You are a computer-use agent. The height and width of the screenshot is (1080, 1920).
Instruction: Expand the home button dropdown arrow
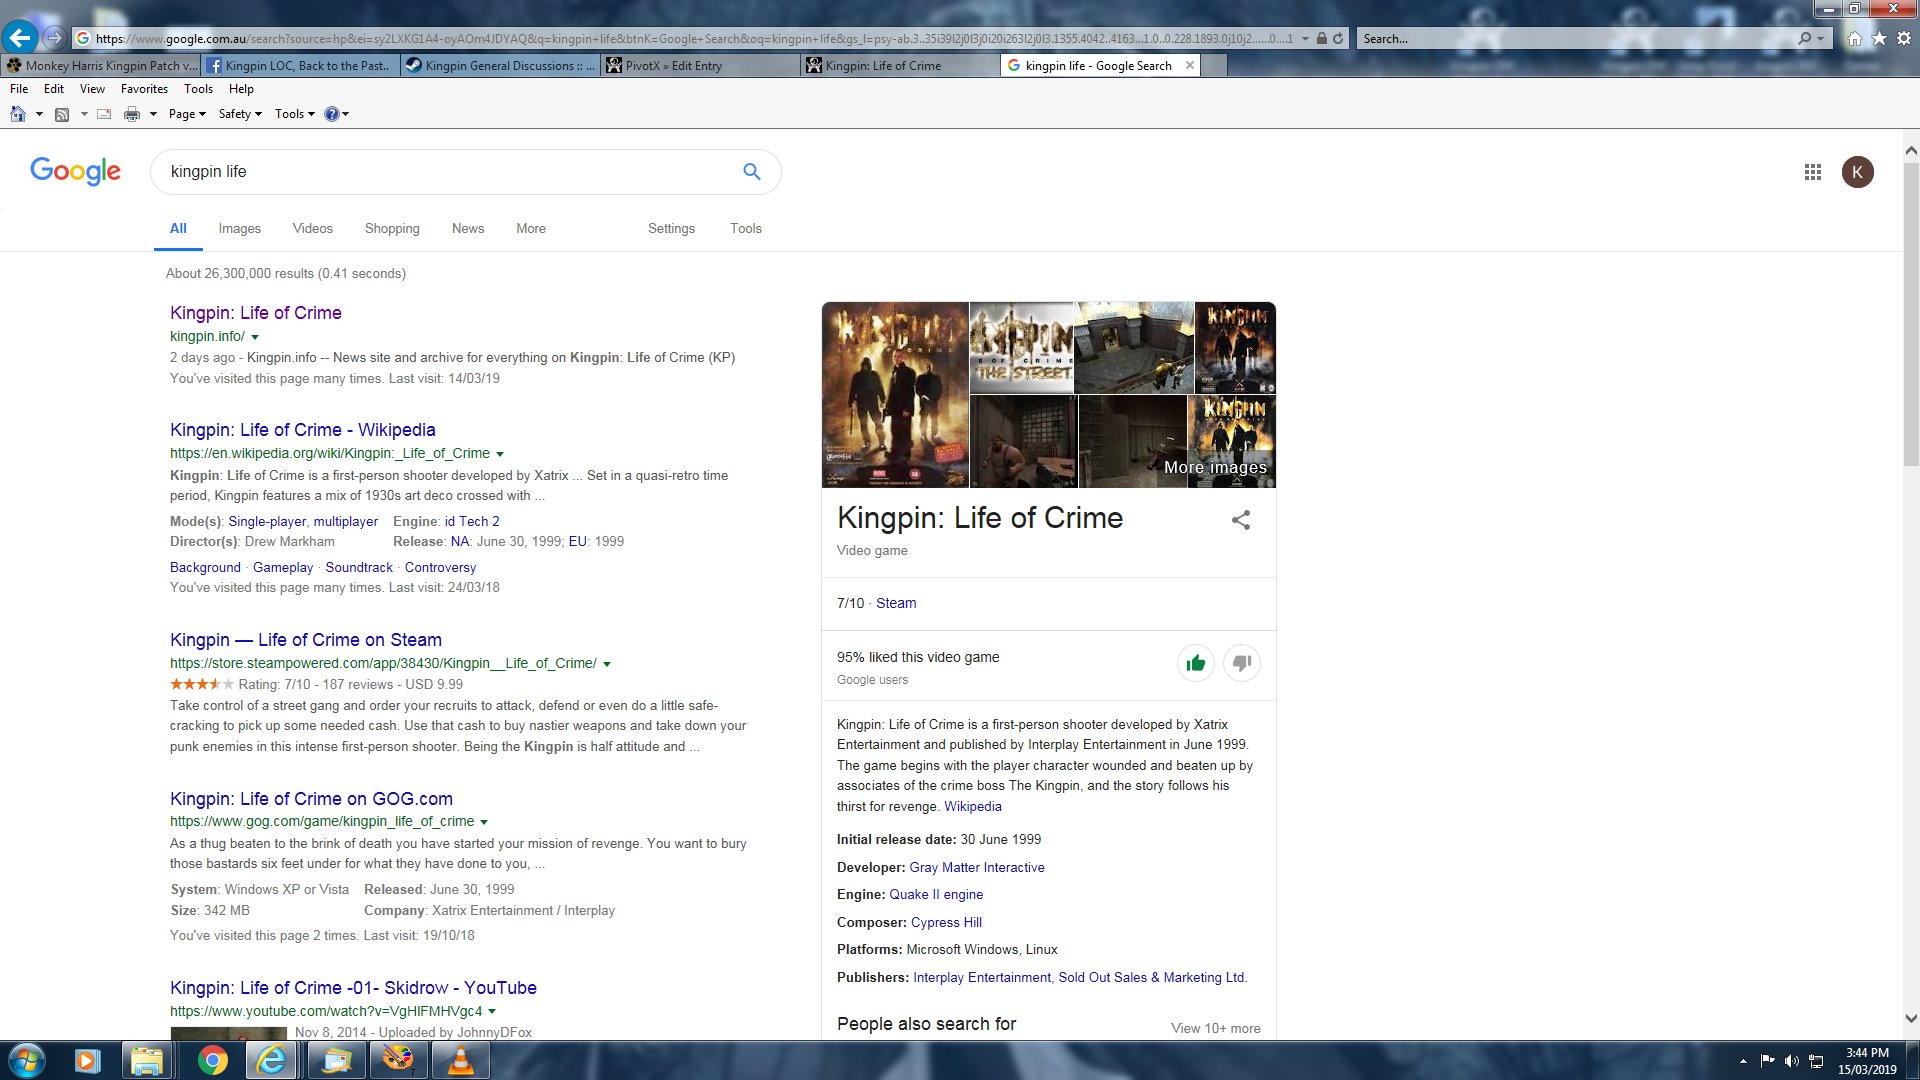click(x=39, y=114)
